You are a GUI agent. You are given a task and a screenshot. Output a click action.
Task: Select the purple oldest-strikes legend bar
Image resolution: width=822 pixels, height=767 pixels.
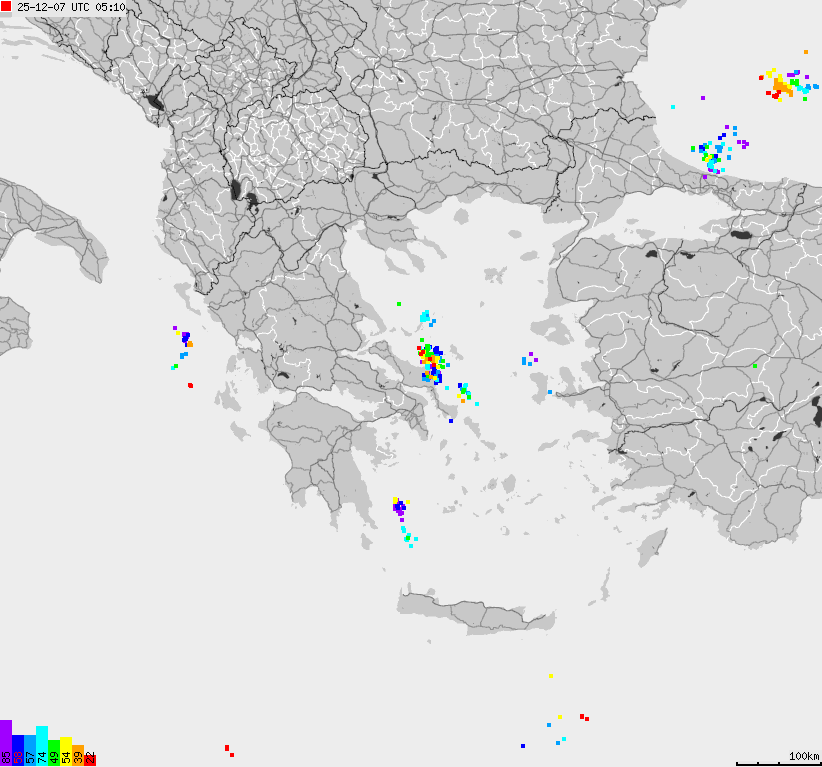point(6,745)
